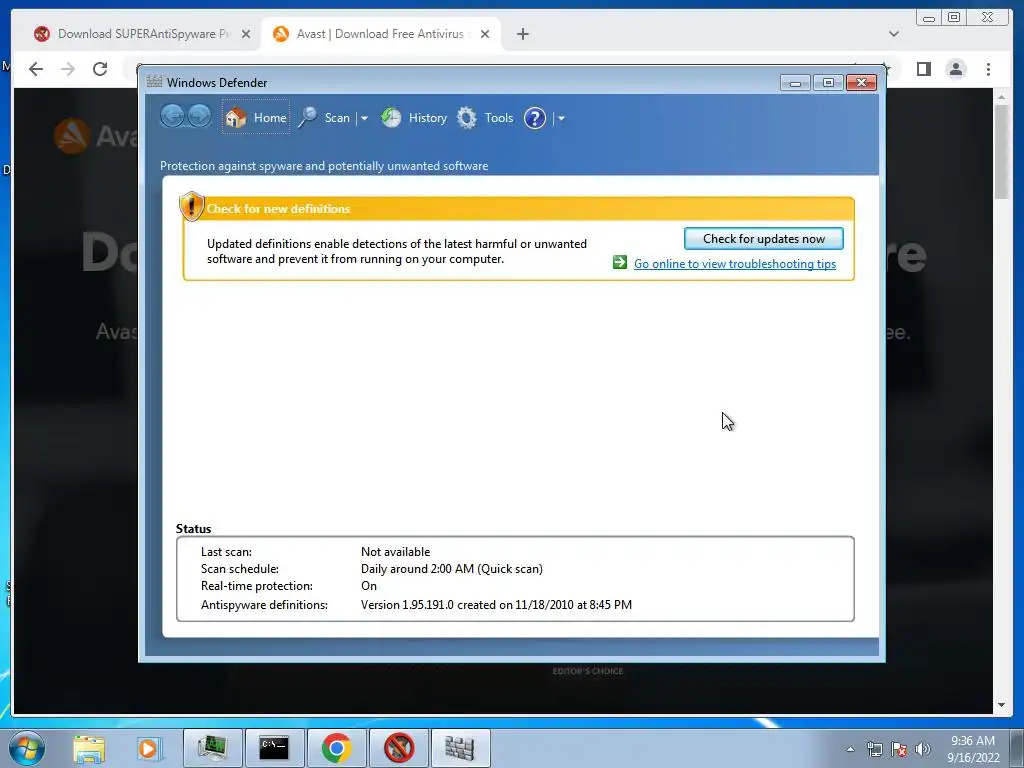Open the History page

click(x=413, y=118)
